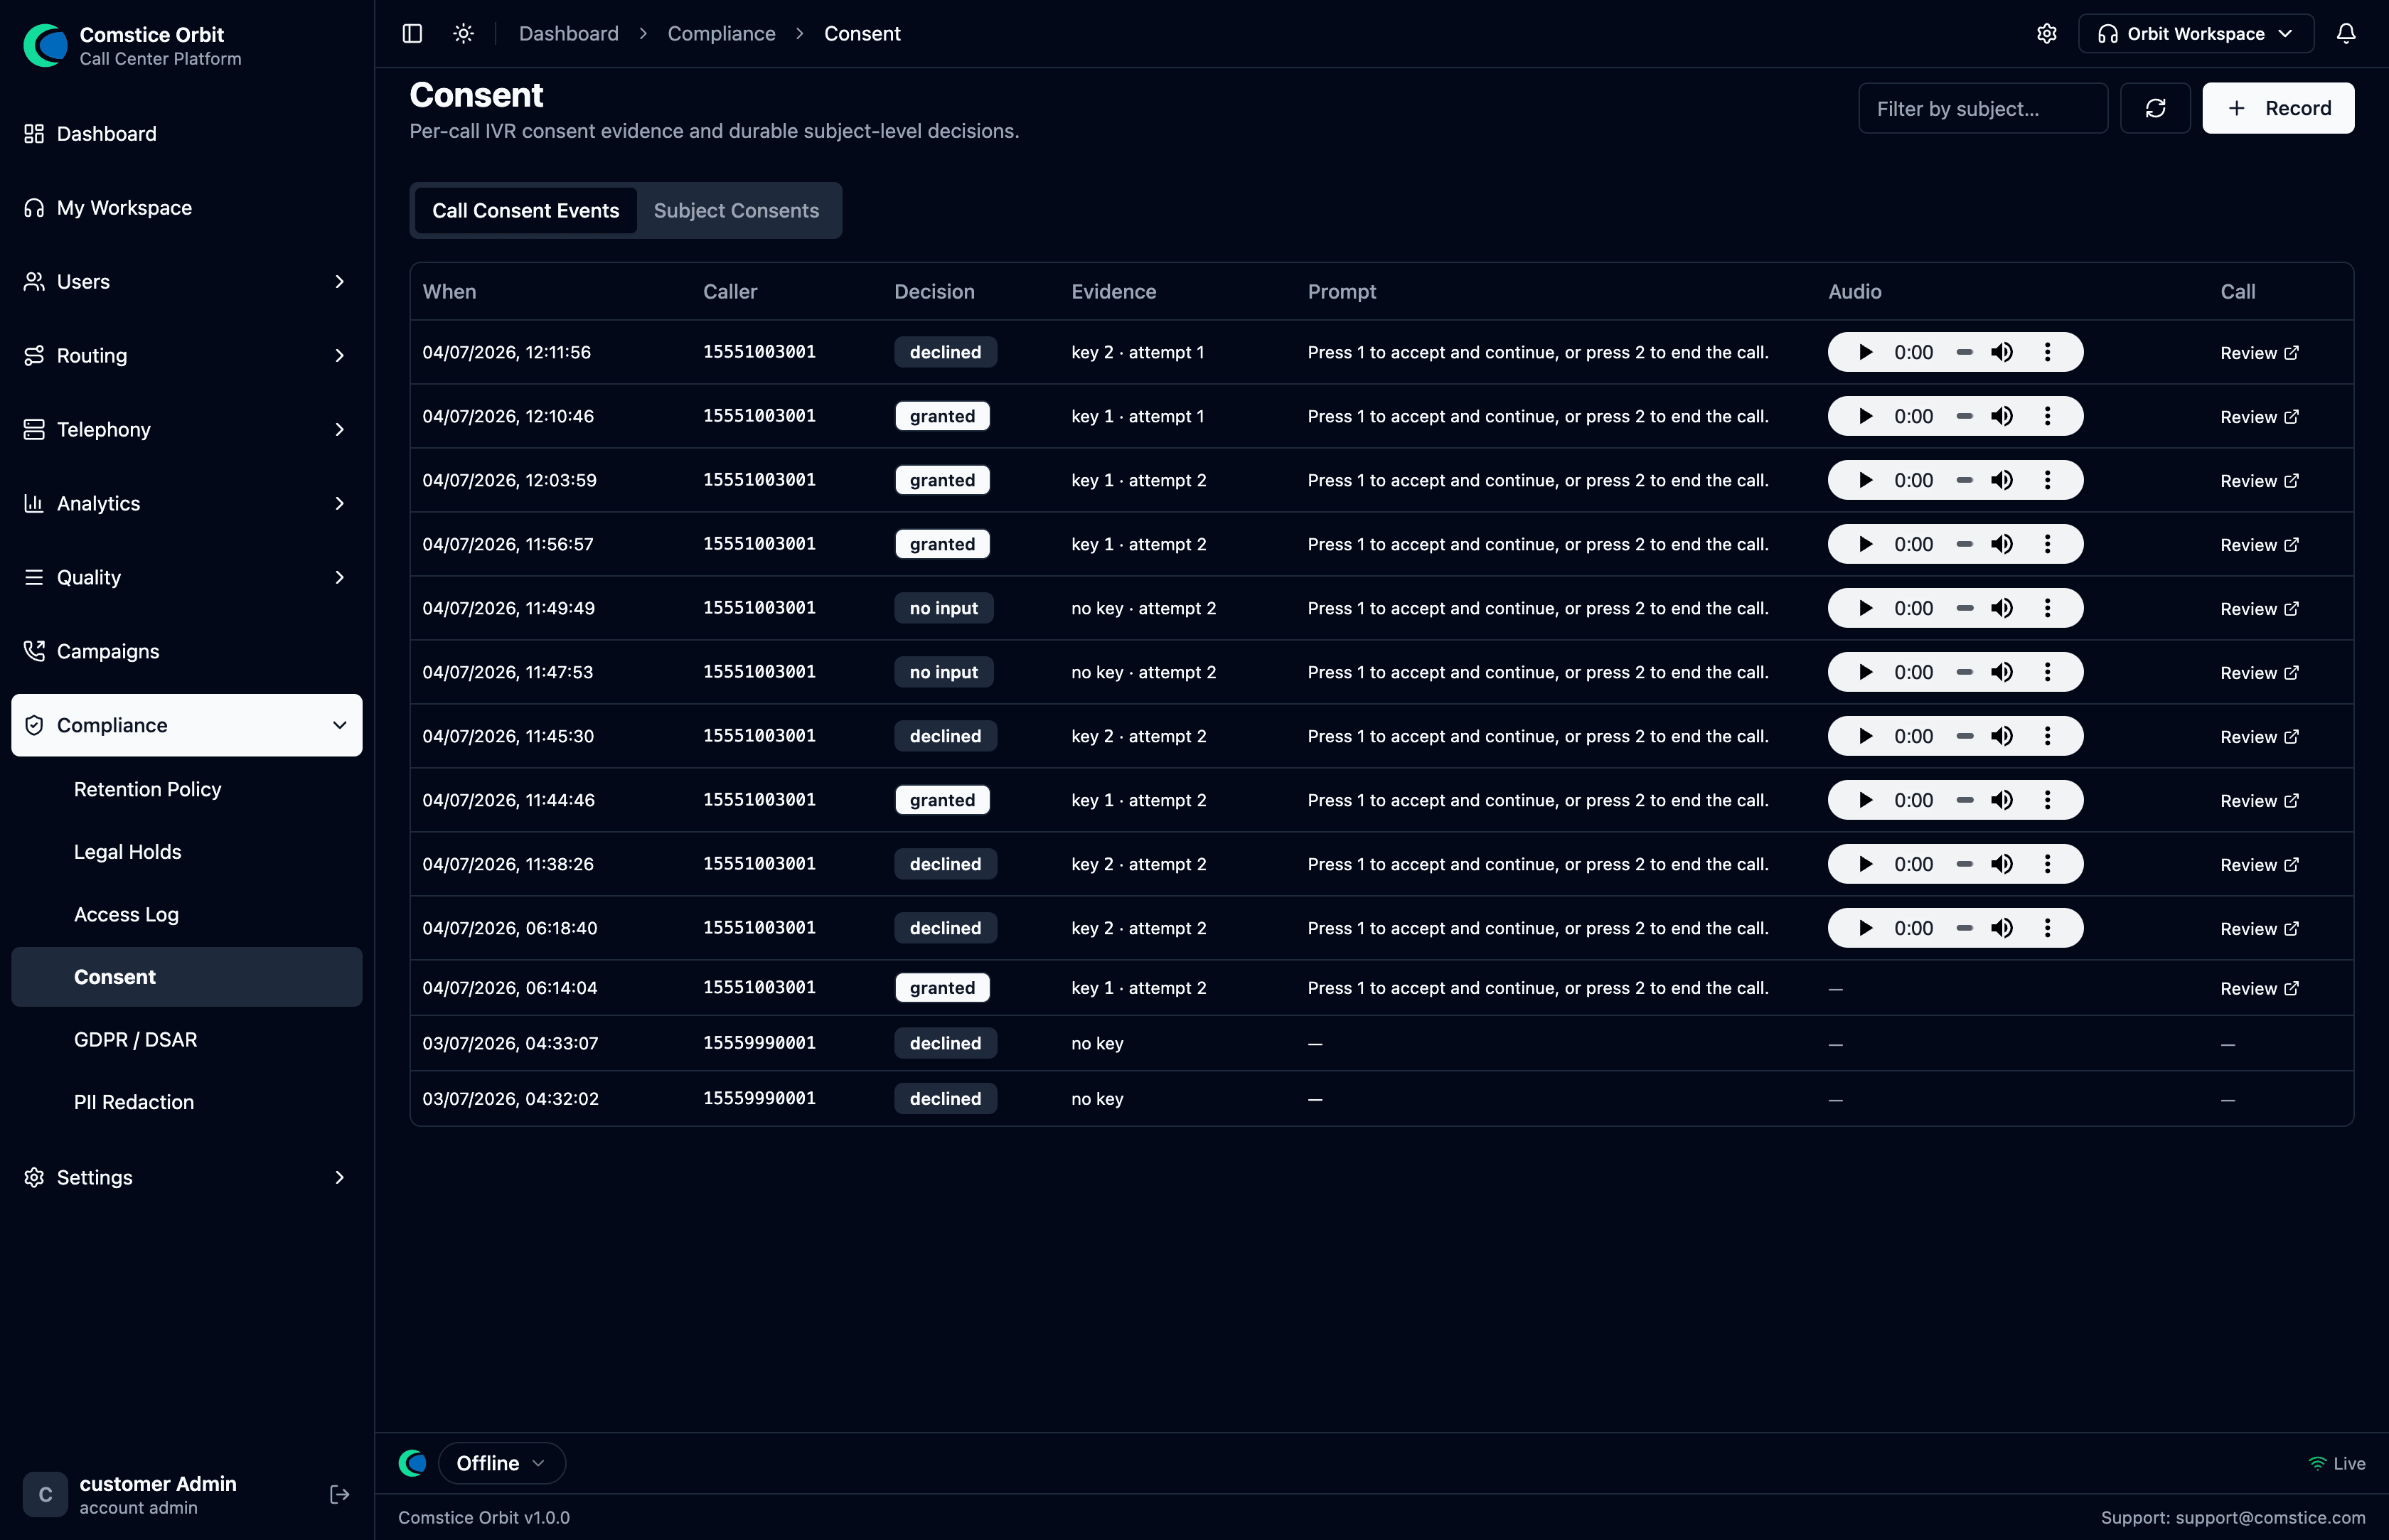Viewport: 2389px width, 1540px height.
Task: Open My Workspace in sidebar
Action: tap(187, 208)
